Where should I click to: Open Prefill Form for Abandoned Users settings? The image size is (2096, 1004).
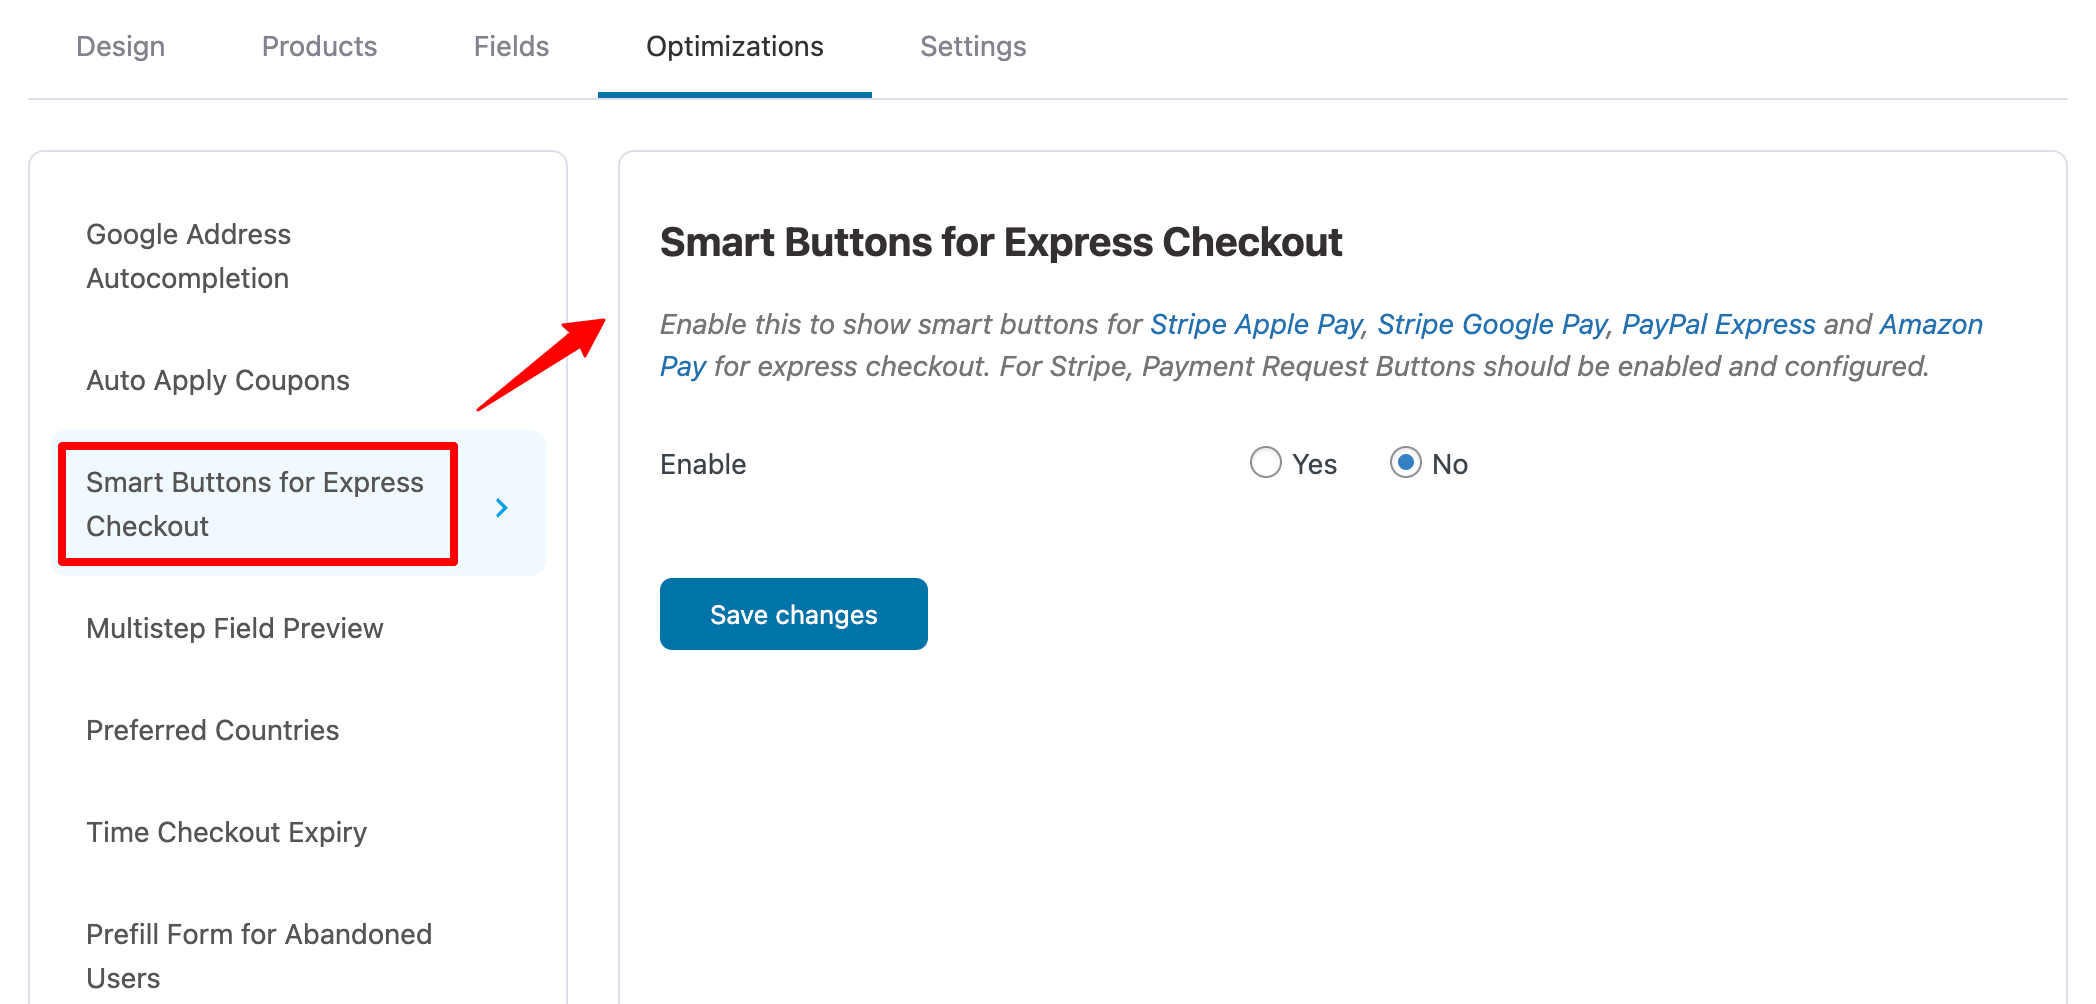coord(258,956)
